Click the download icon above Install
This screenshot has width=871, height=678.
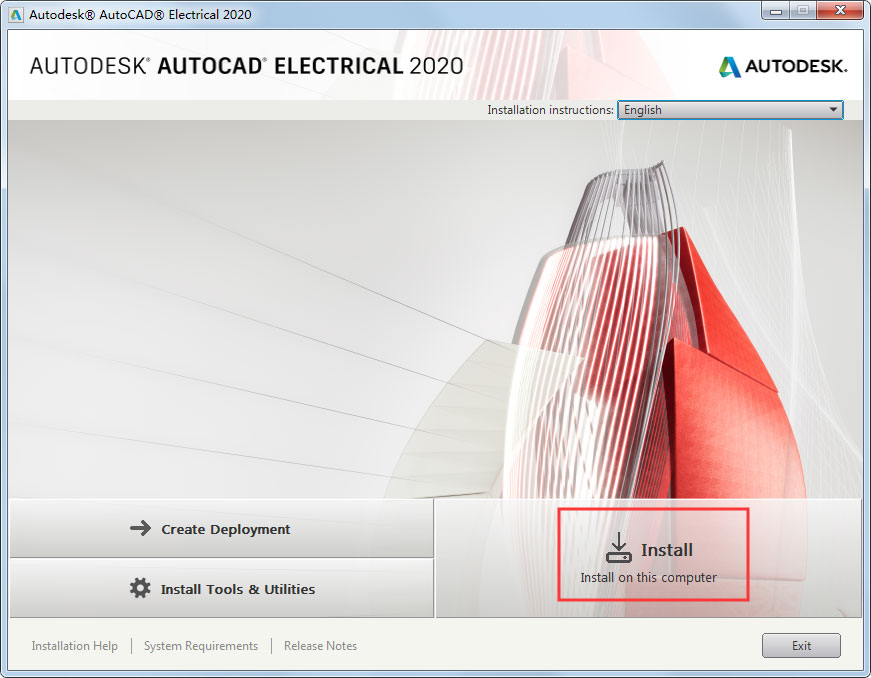tap(620, 546)
